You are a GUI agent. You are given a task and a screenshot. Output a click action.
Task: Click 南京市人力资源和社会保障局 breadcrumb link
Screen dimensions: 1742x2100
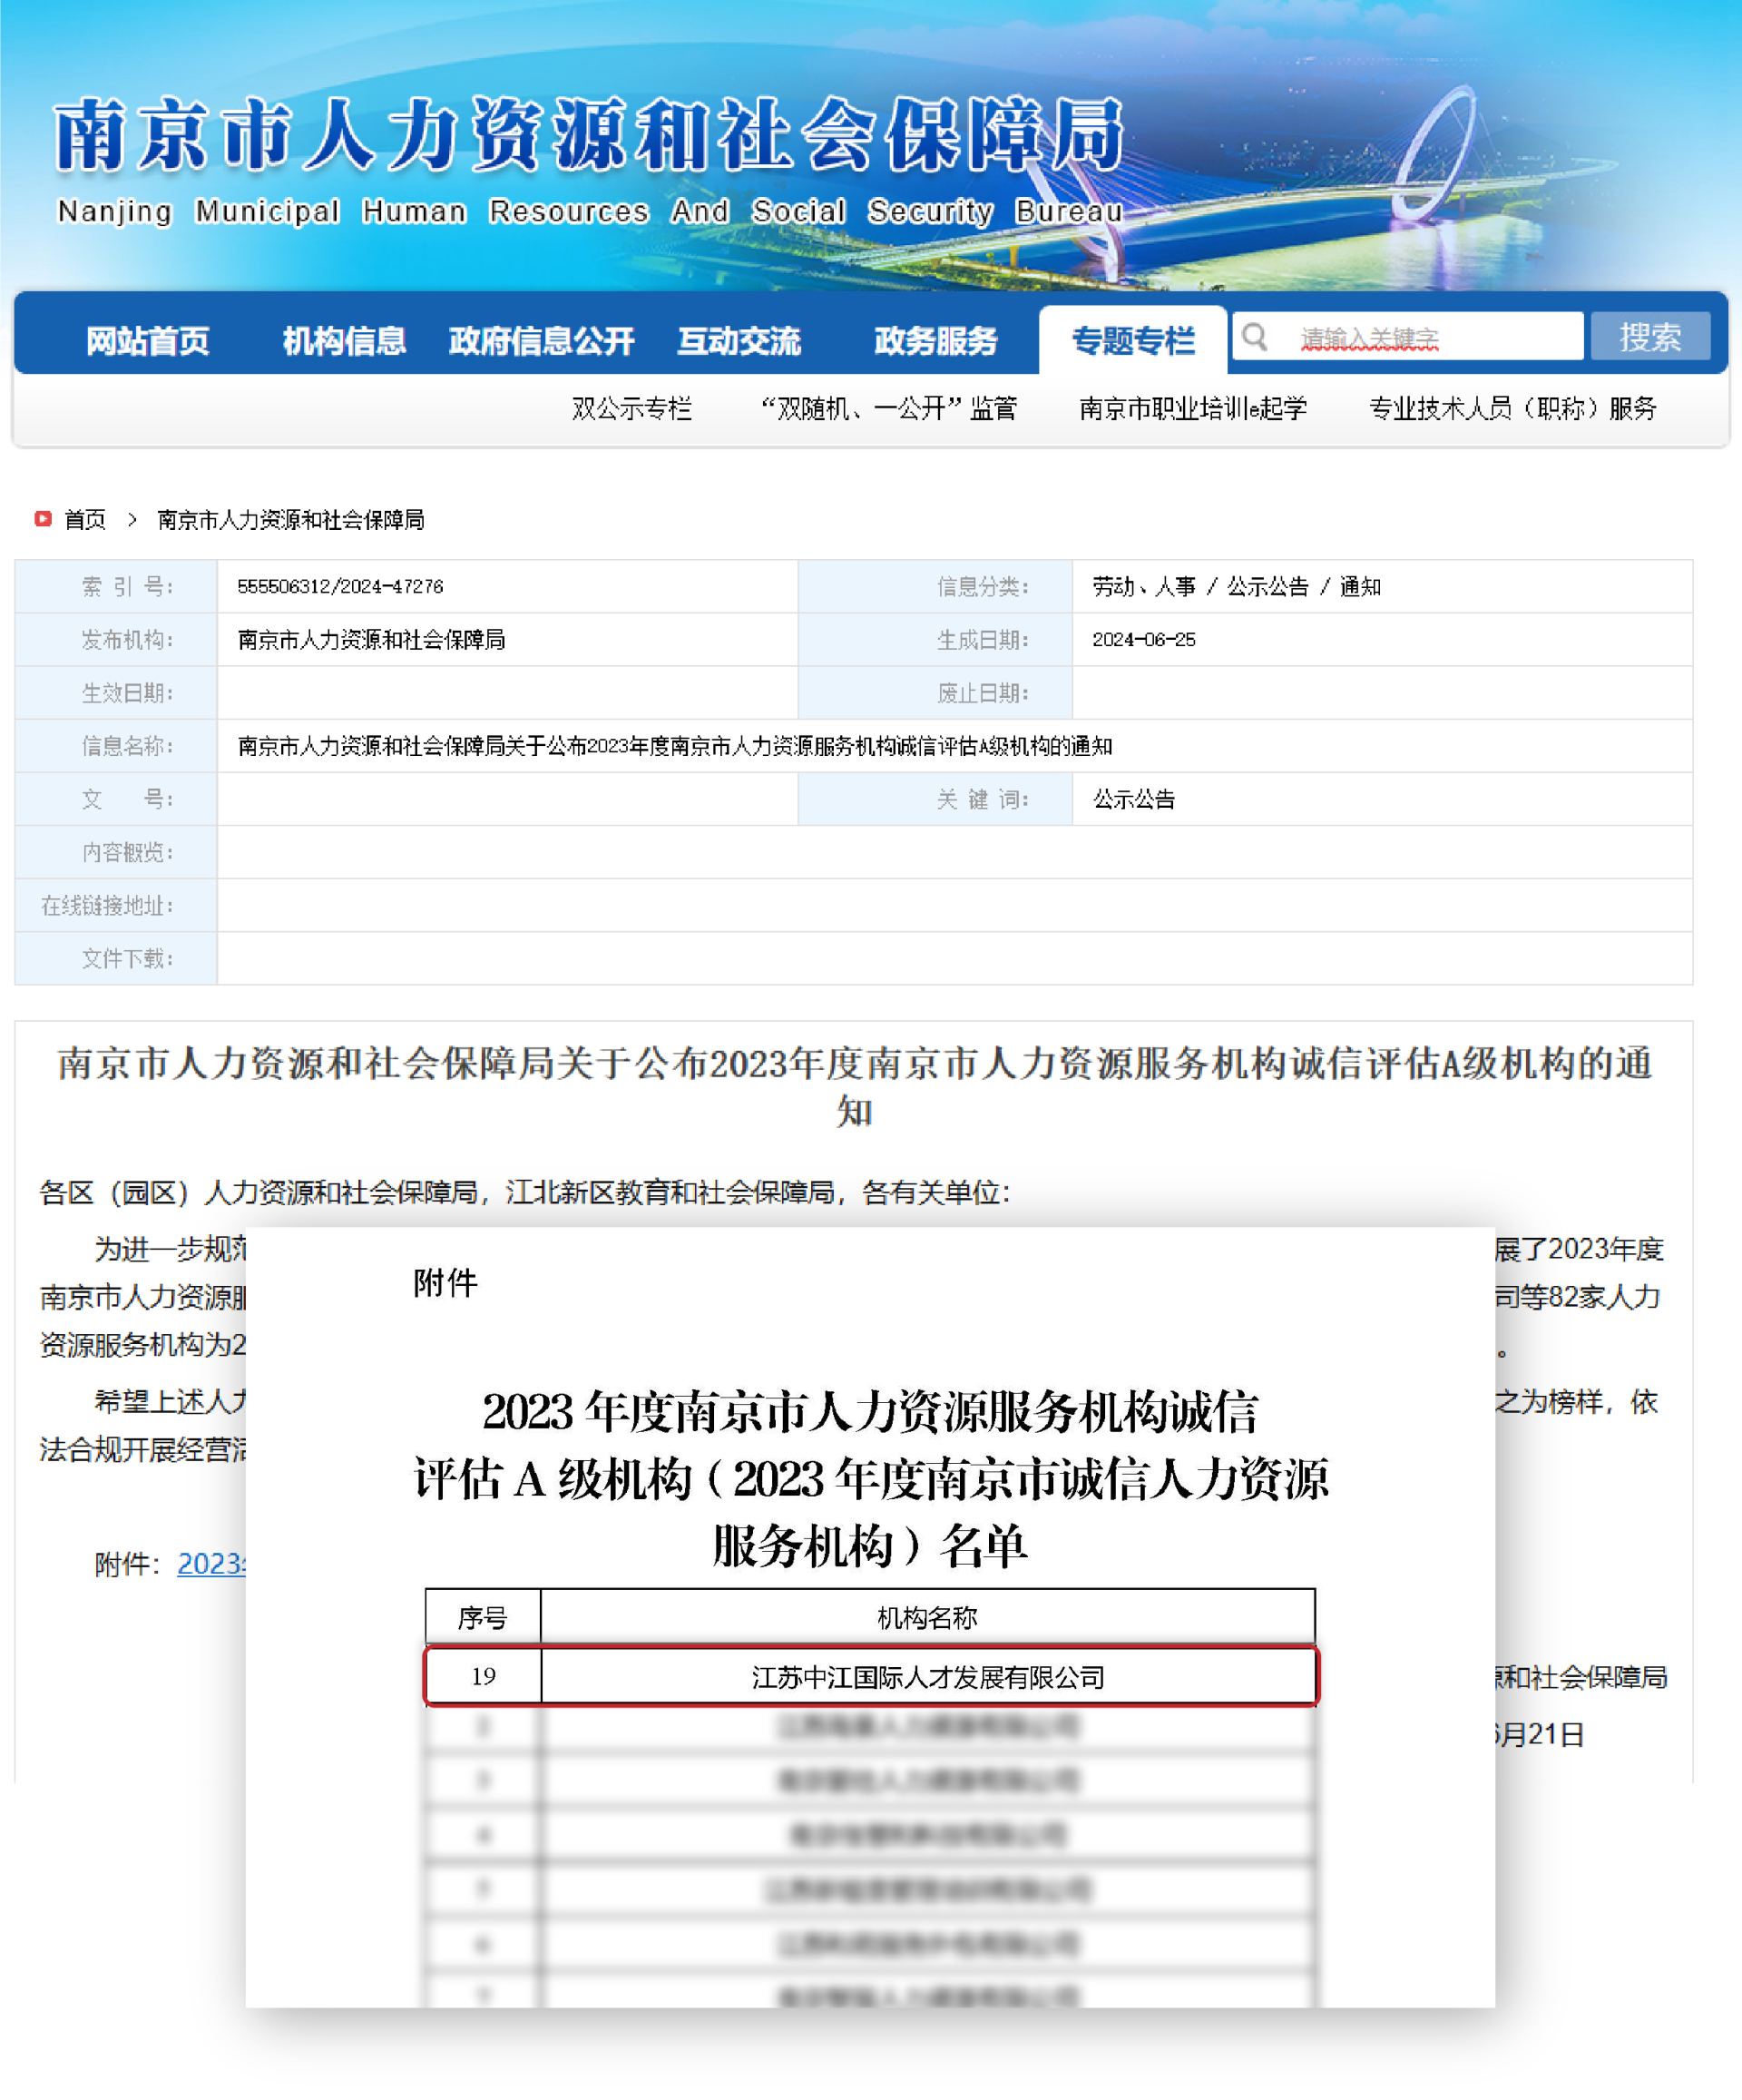tap(291, 519)
